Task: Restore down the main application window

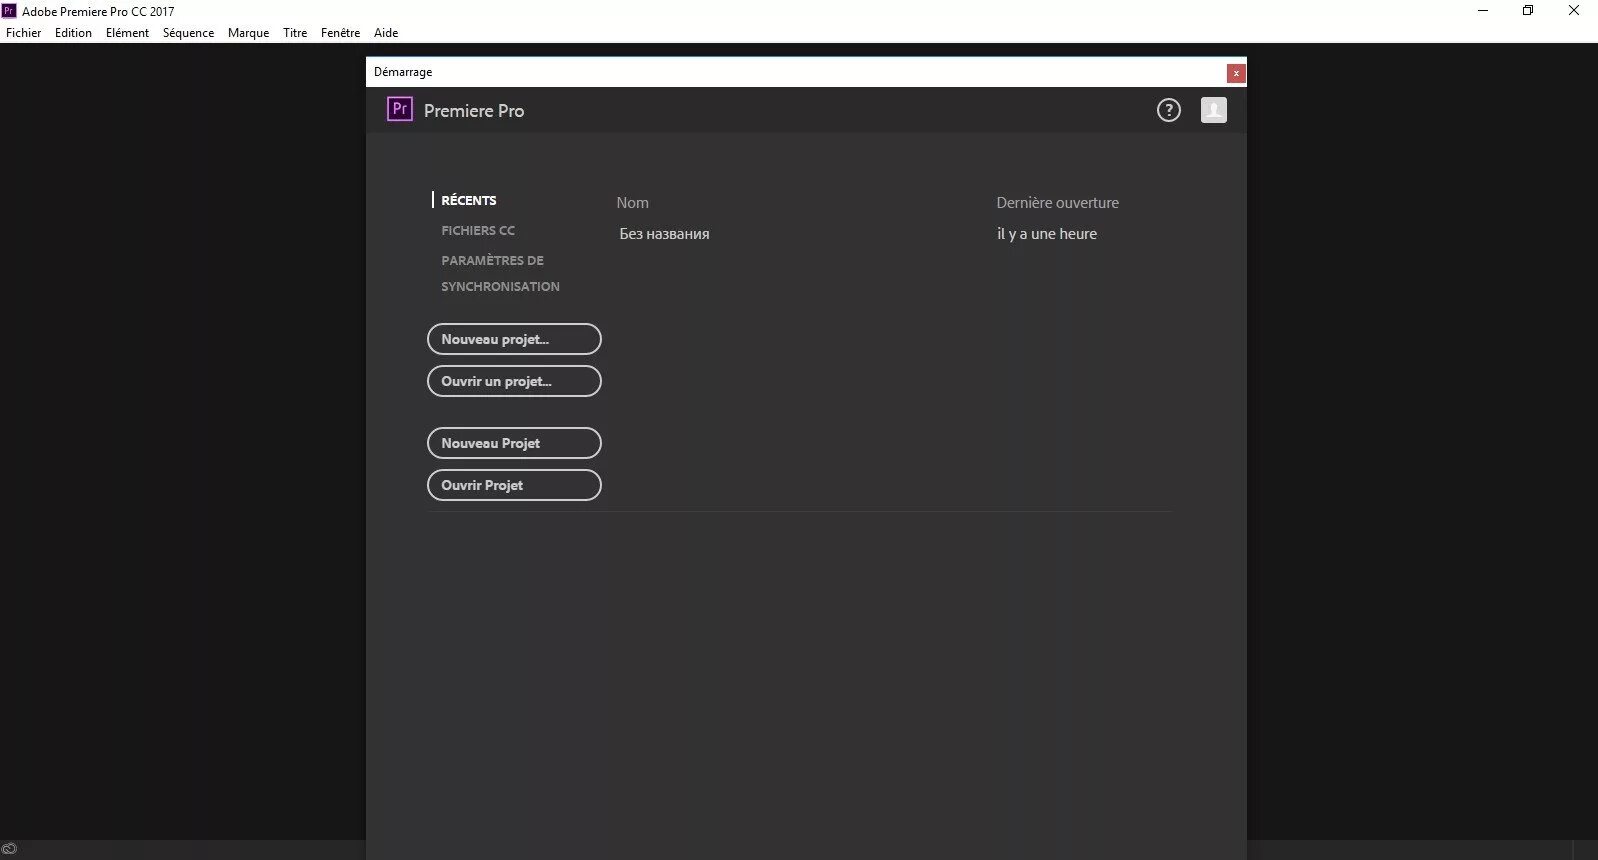Action: click(x=1528, y=11)
